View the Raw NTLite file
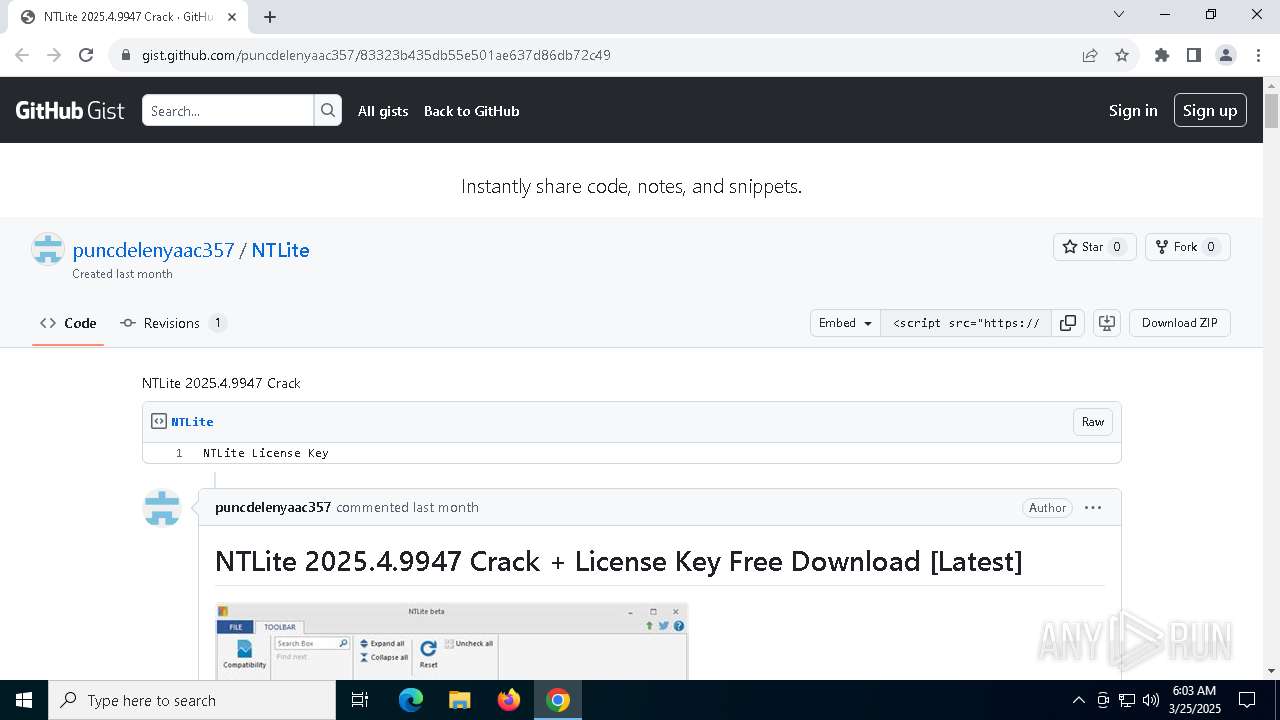The width and height of the screenshot is (1280, 720). tap(1093, 422)
